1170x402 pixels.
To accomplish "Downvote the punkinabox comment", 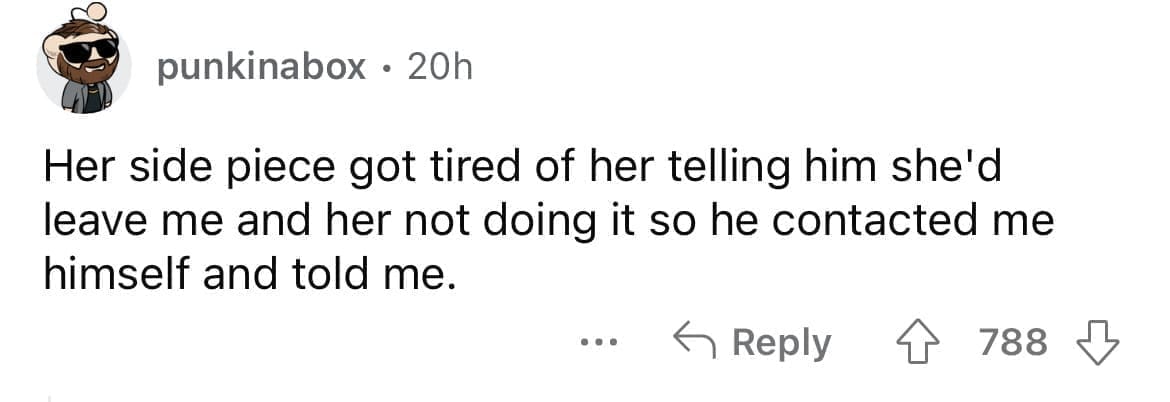I will [x=1096, y=342].
